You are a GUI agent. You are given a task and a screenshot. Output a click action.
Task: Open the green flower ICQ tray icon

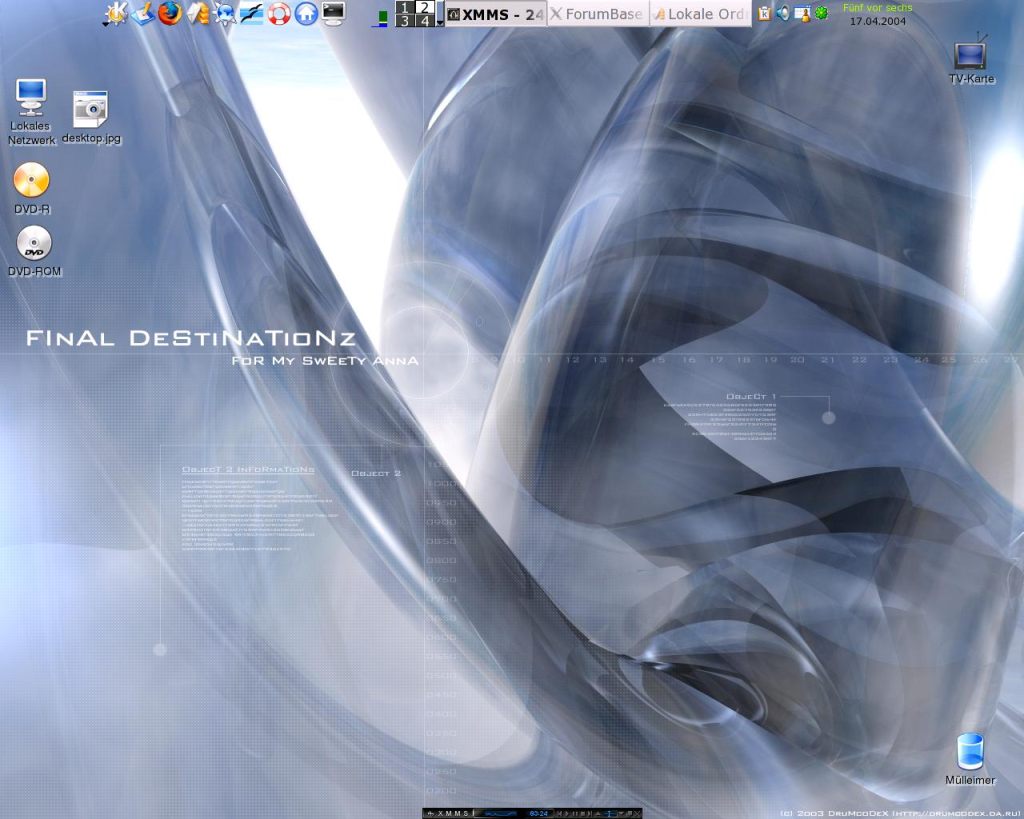[822, 13]
